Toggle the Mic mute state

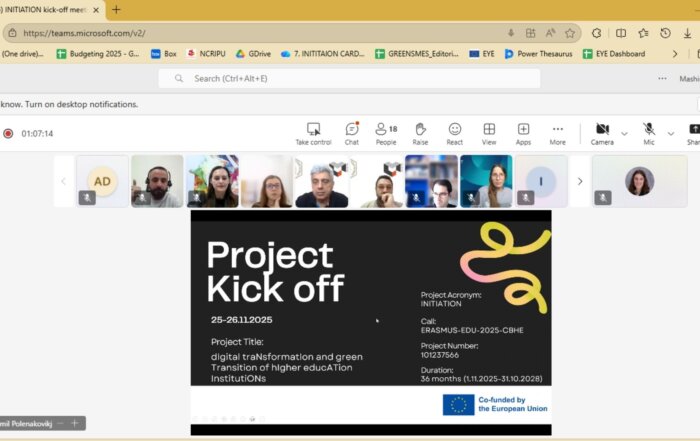point(649,133)
